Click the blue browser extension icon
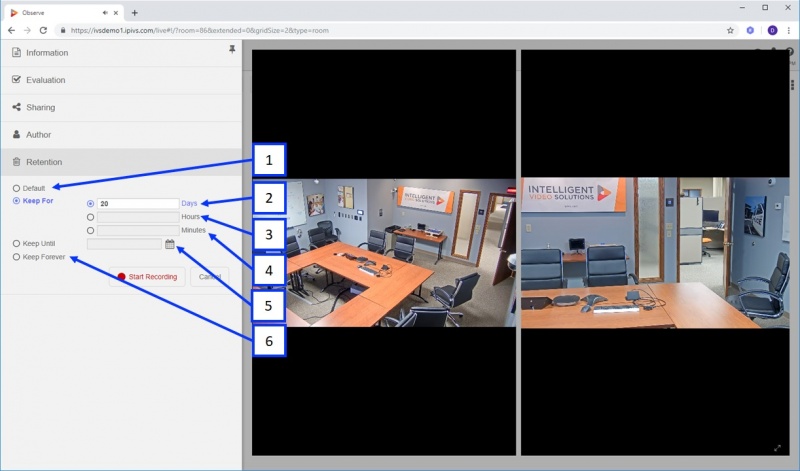Image resolution: width=800 pixels, height=471 pixels. coord(750,31)
